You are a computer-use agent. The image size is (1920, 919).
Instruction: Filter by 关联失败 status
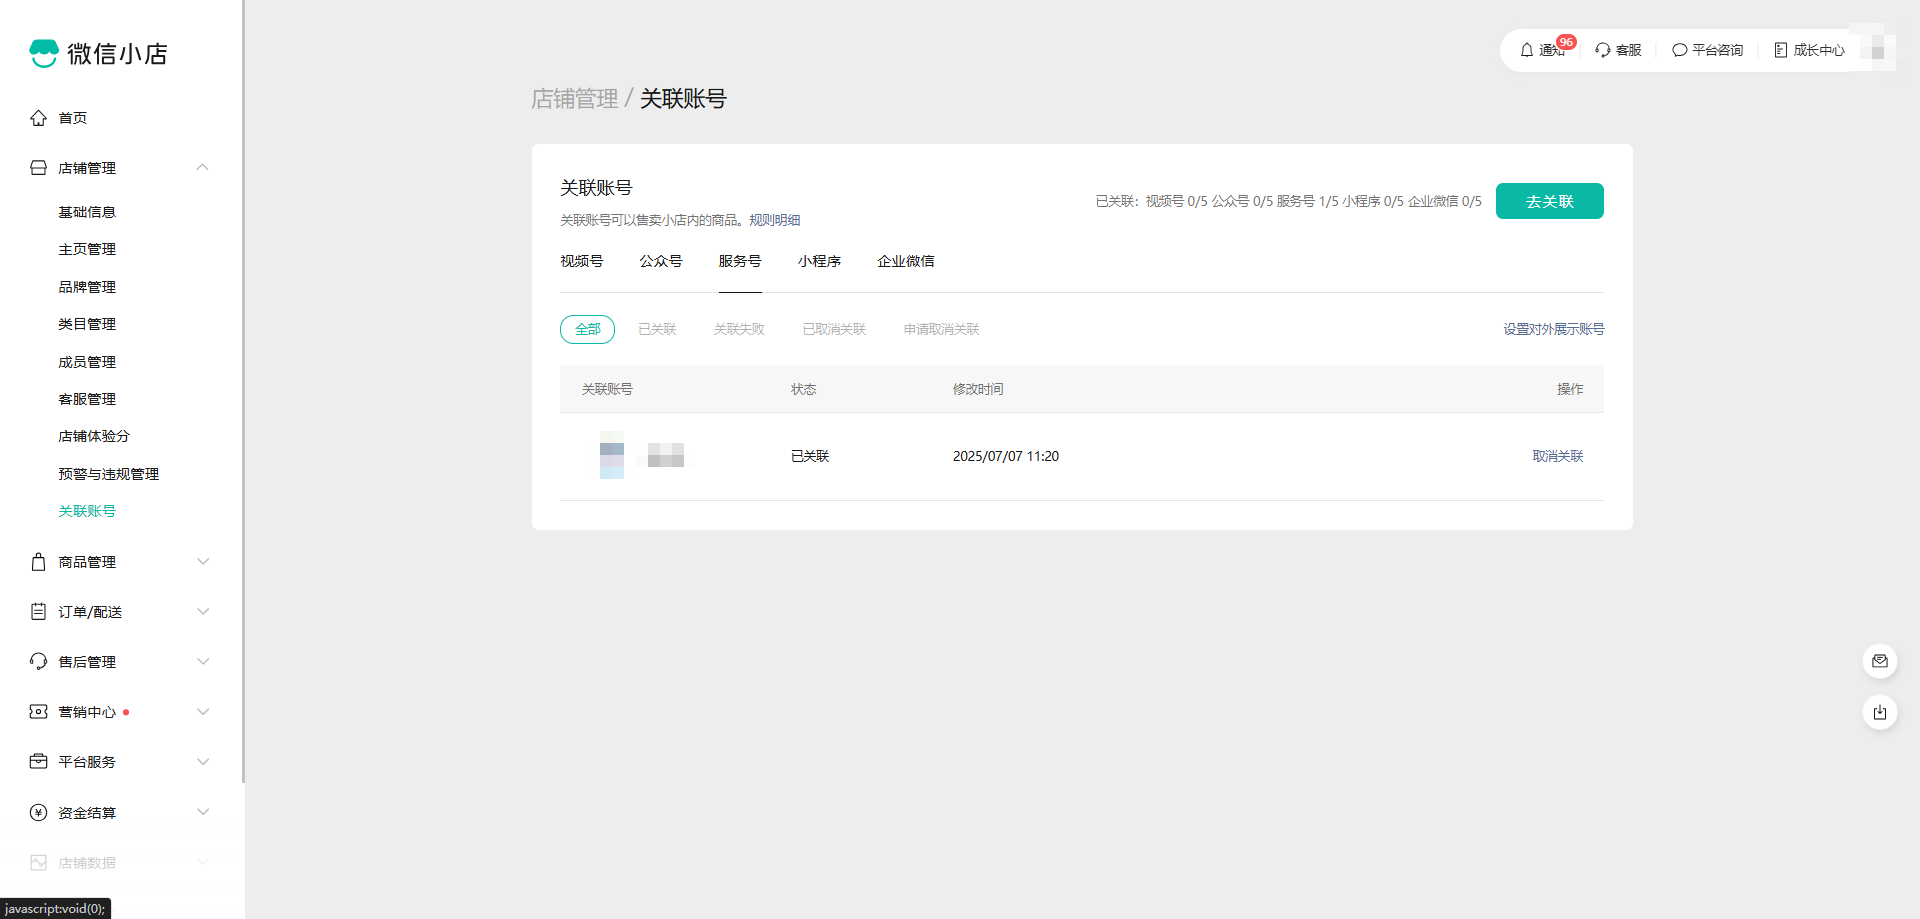pos(739,329)
